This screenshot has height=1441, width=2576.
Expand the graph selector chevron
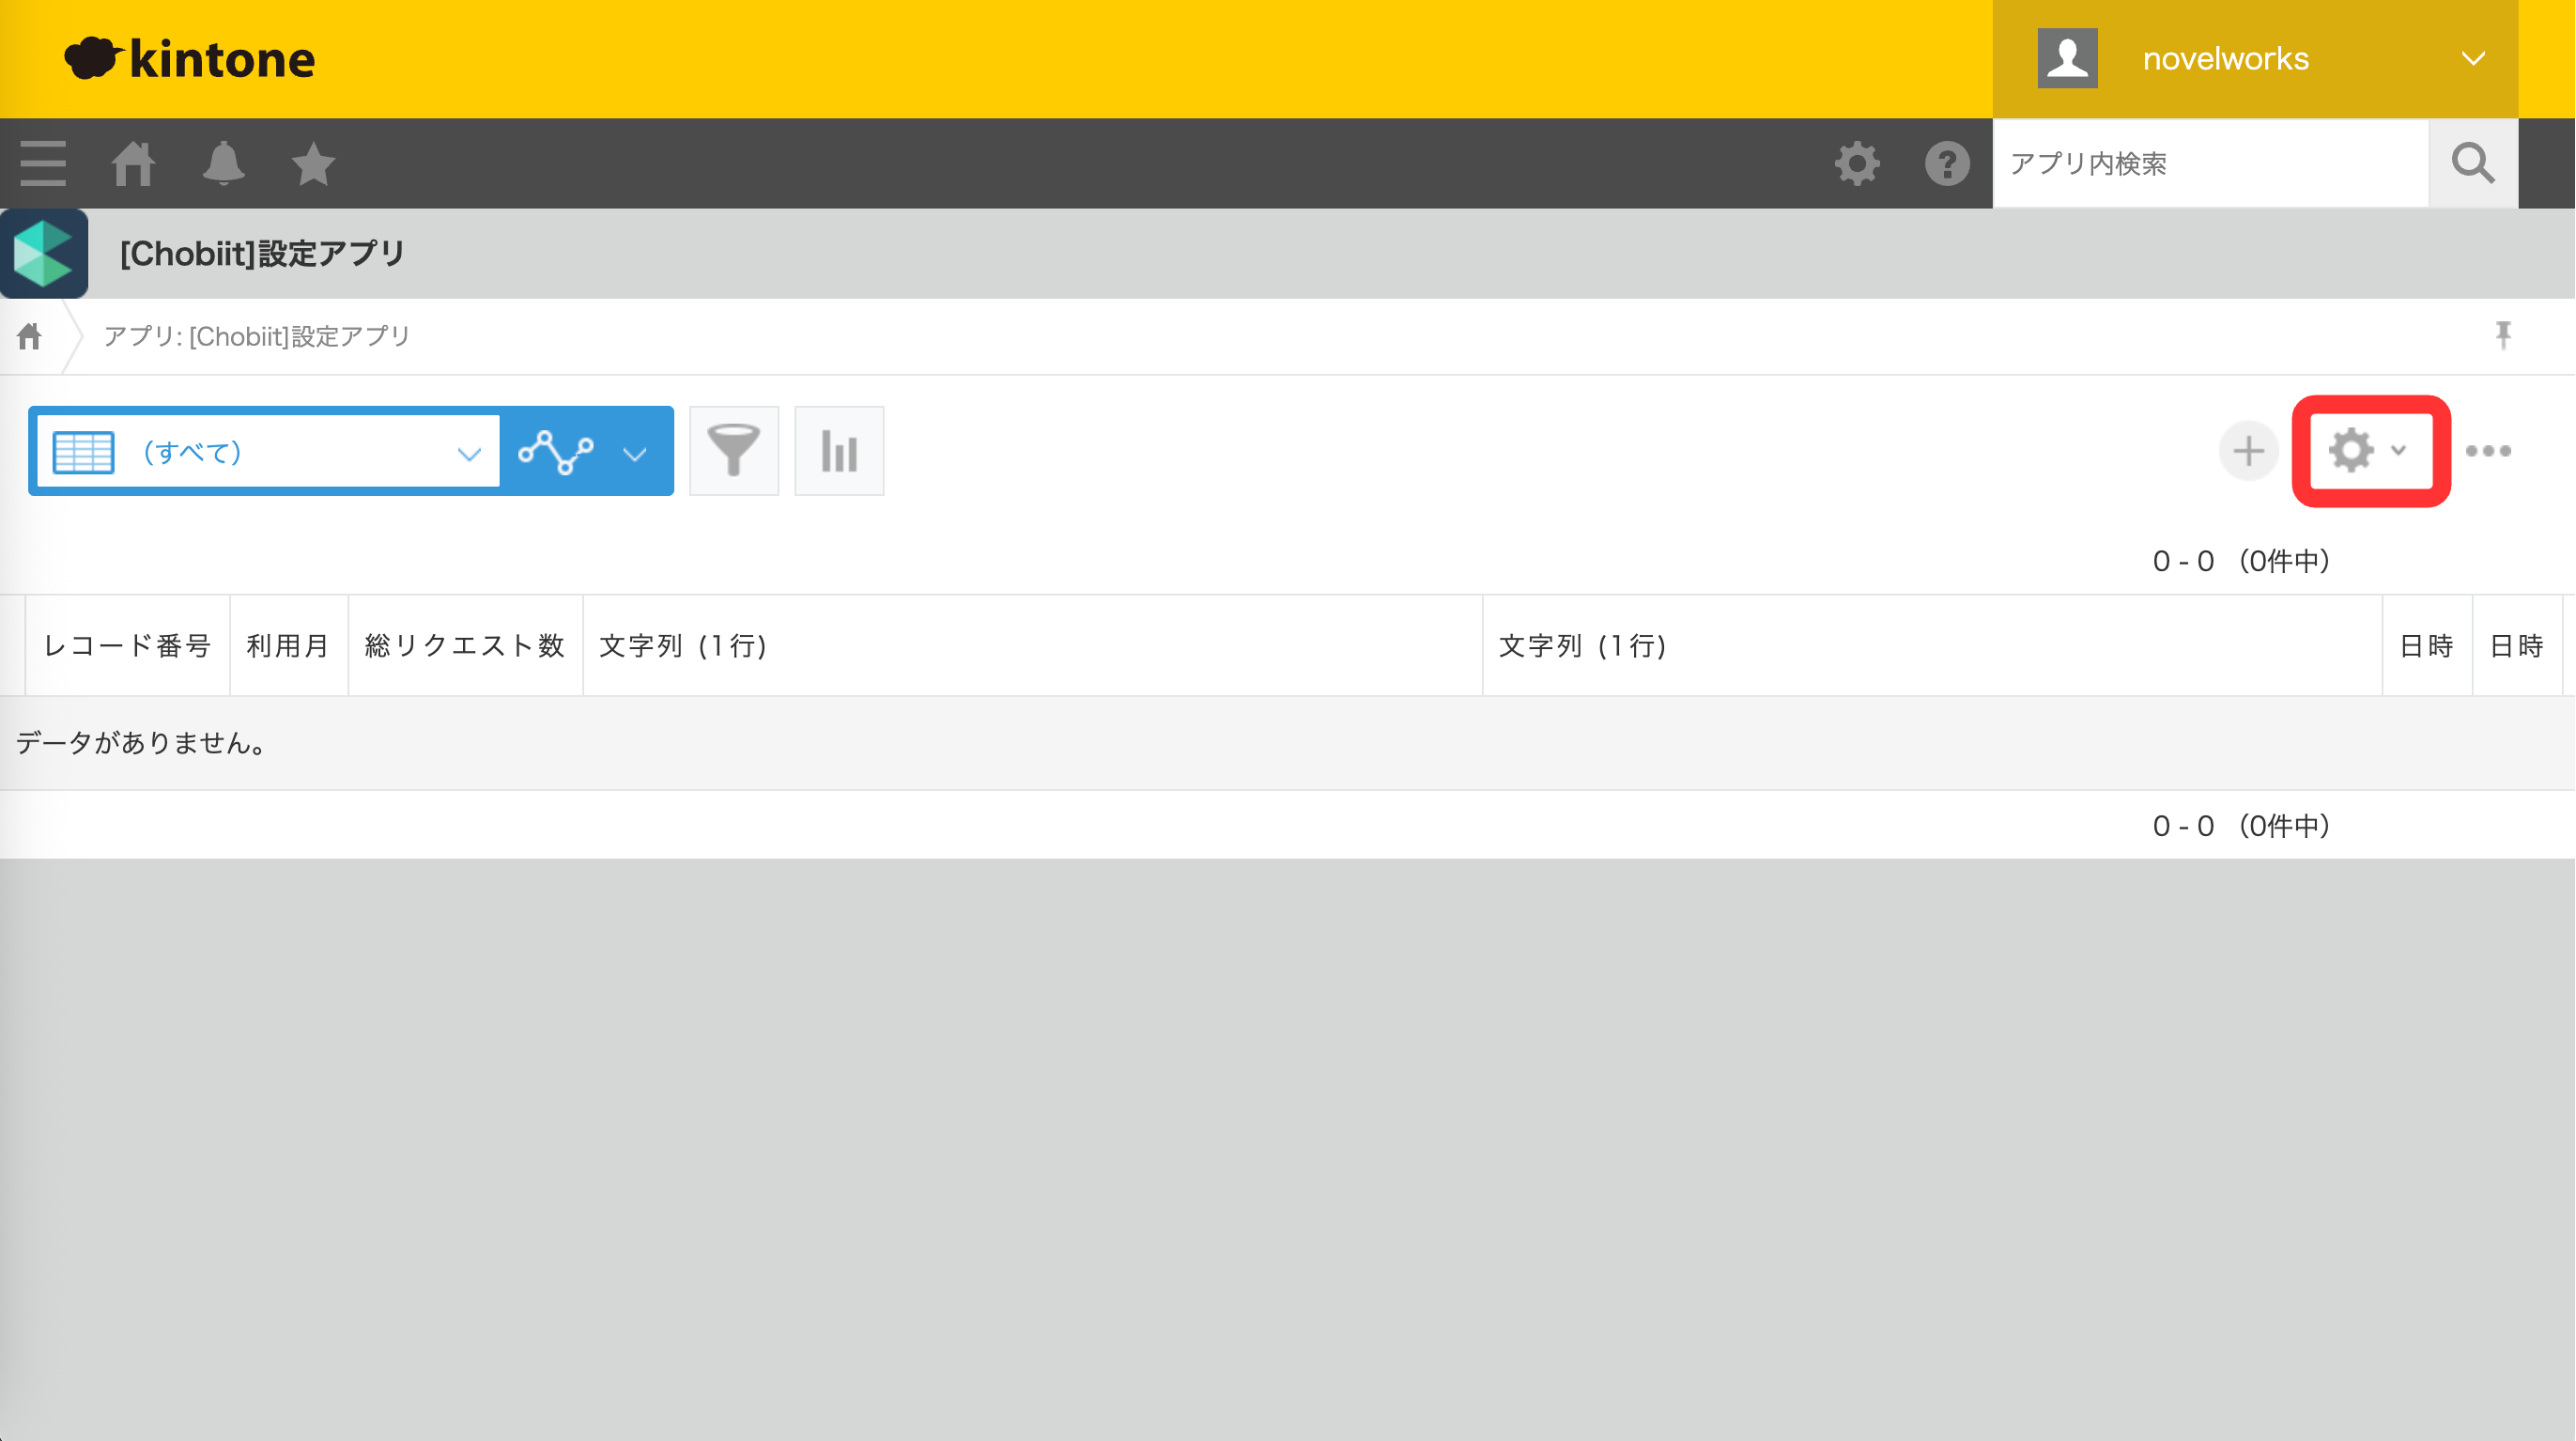635,455
